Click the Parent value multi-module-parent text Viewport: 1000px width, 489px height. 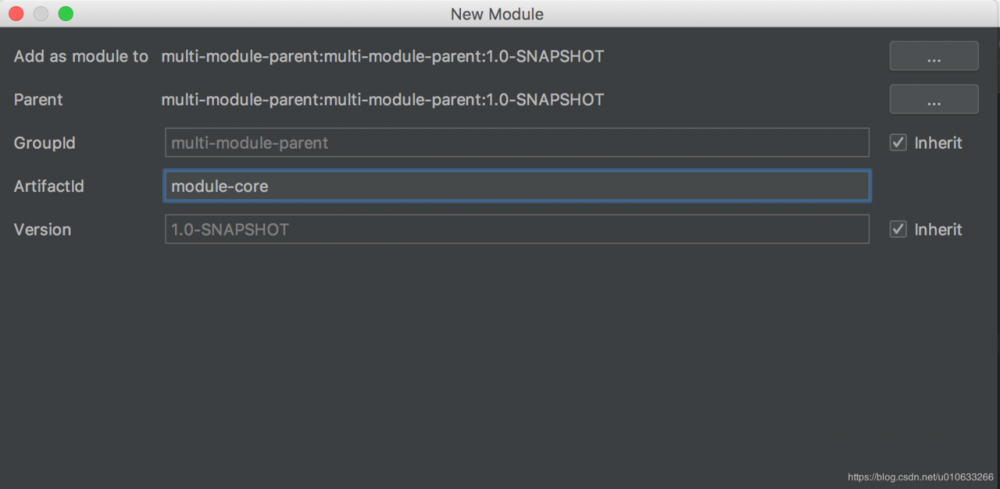382,100
